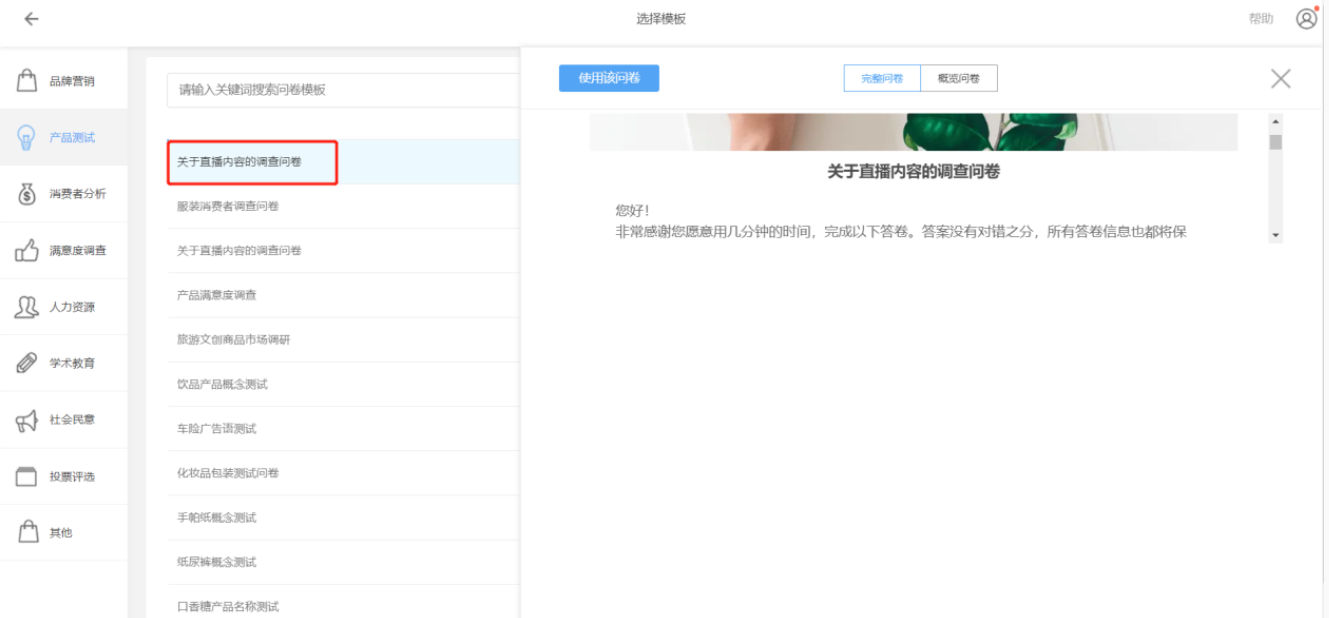Open the user profile avatar icon
The image size is (1329, 618).
pos(1306,19)
